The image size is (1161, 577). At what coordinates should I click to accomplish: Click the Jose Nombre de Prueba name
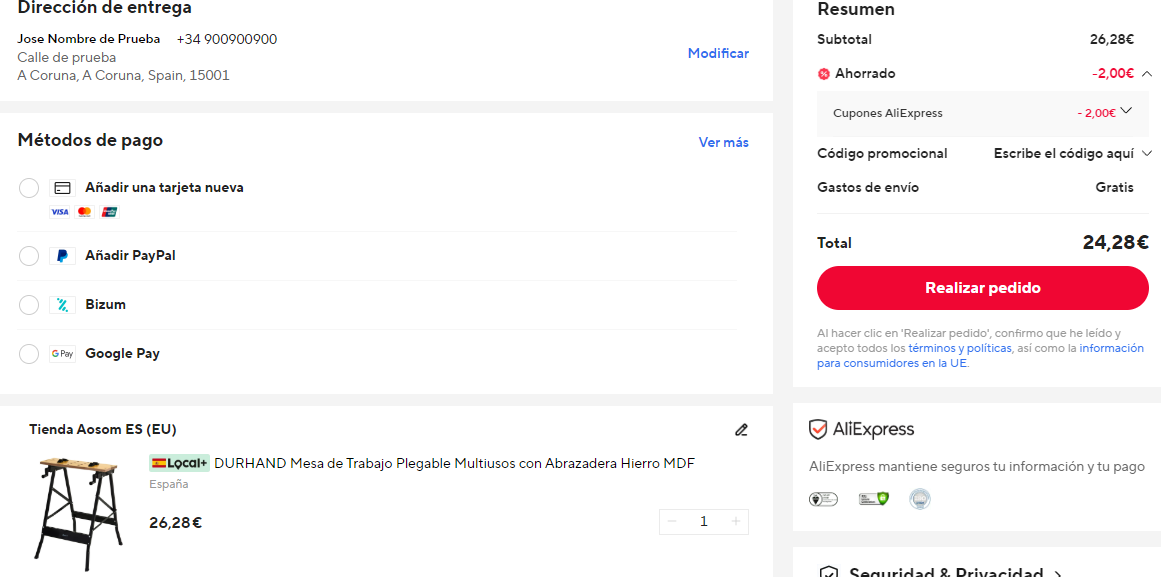(x=89, y=39)
